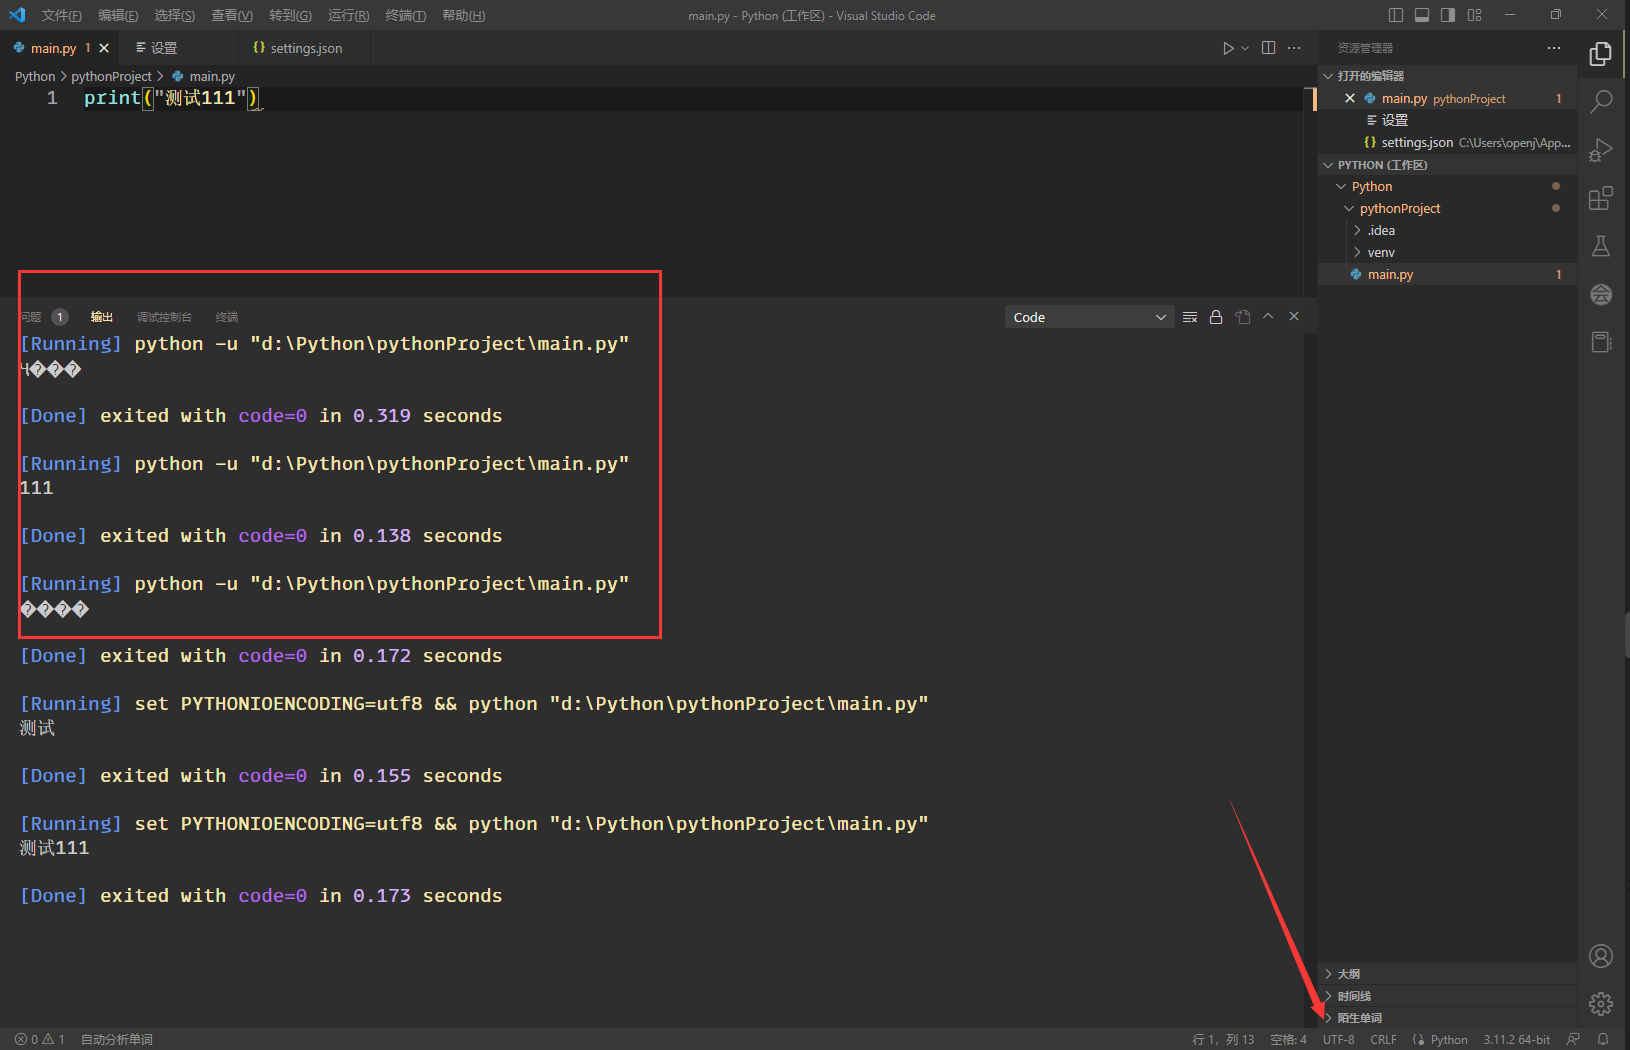Collapse the Python root folder
Image resolution: width=1630 pixels, height=1050 pixels.
click(x=1448, y=187)
